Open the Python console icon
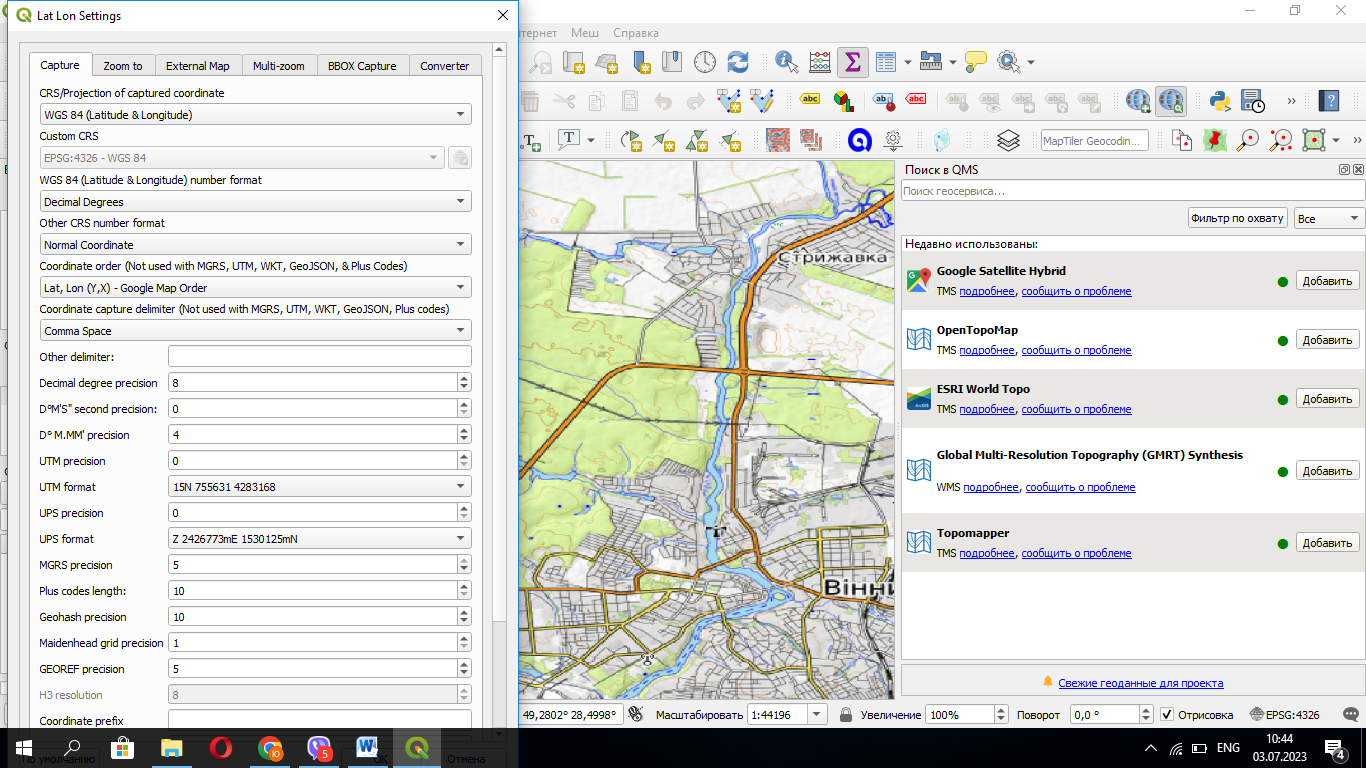1366x768 pixels. tap(1219, 100)
